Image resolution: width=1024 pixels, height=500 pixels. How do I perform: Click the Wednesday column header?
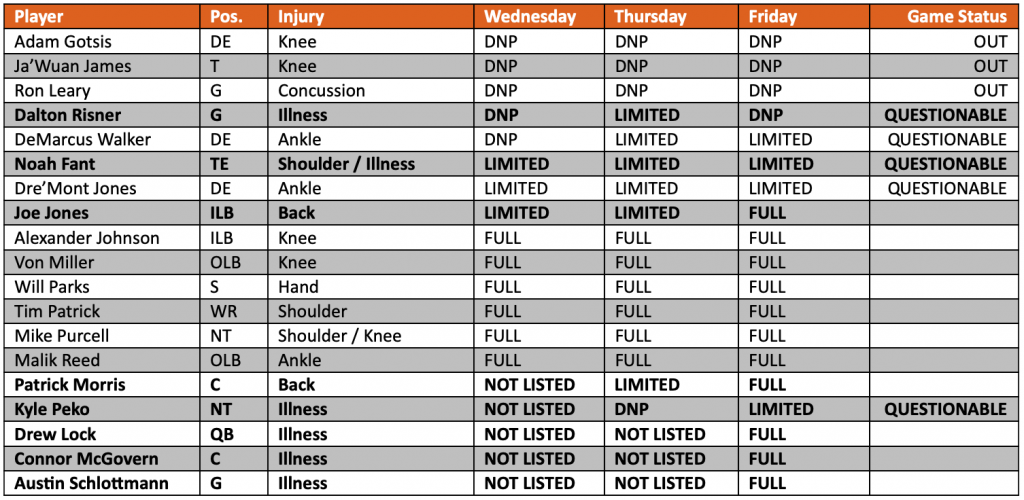[x=530, y=17]
